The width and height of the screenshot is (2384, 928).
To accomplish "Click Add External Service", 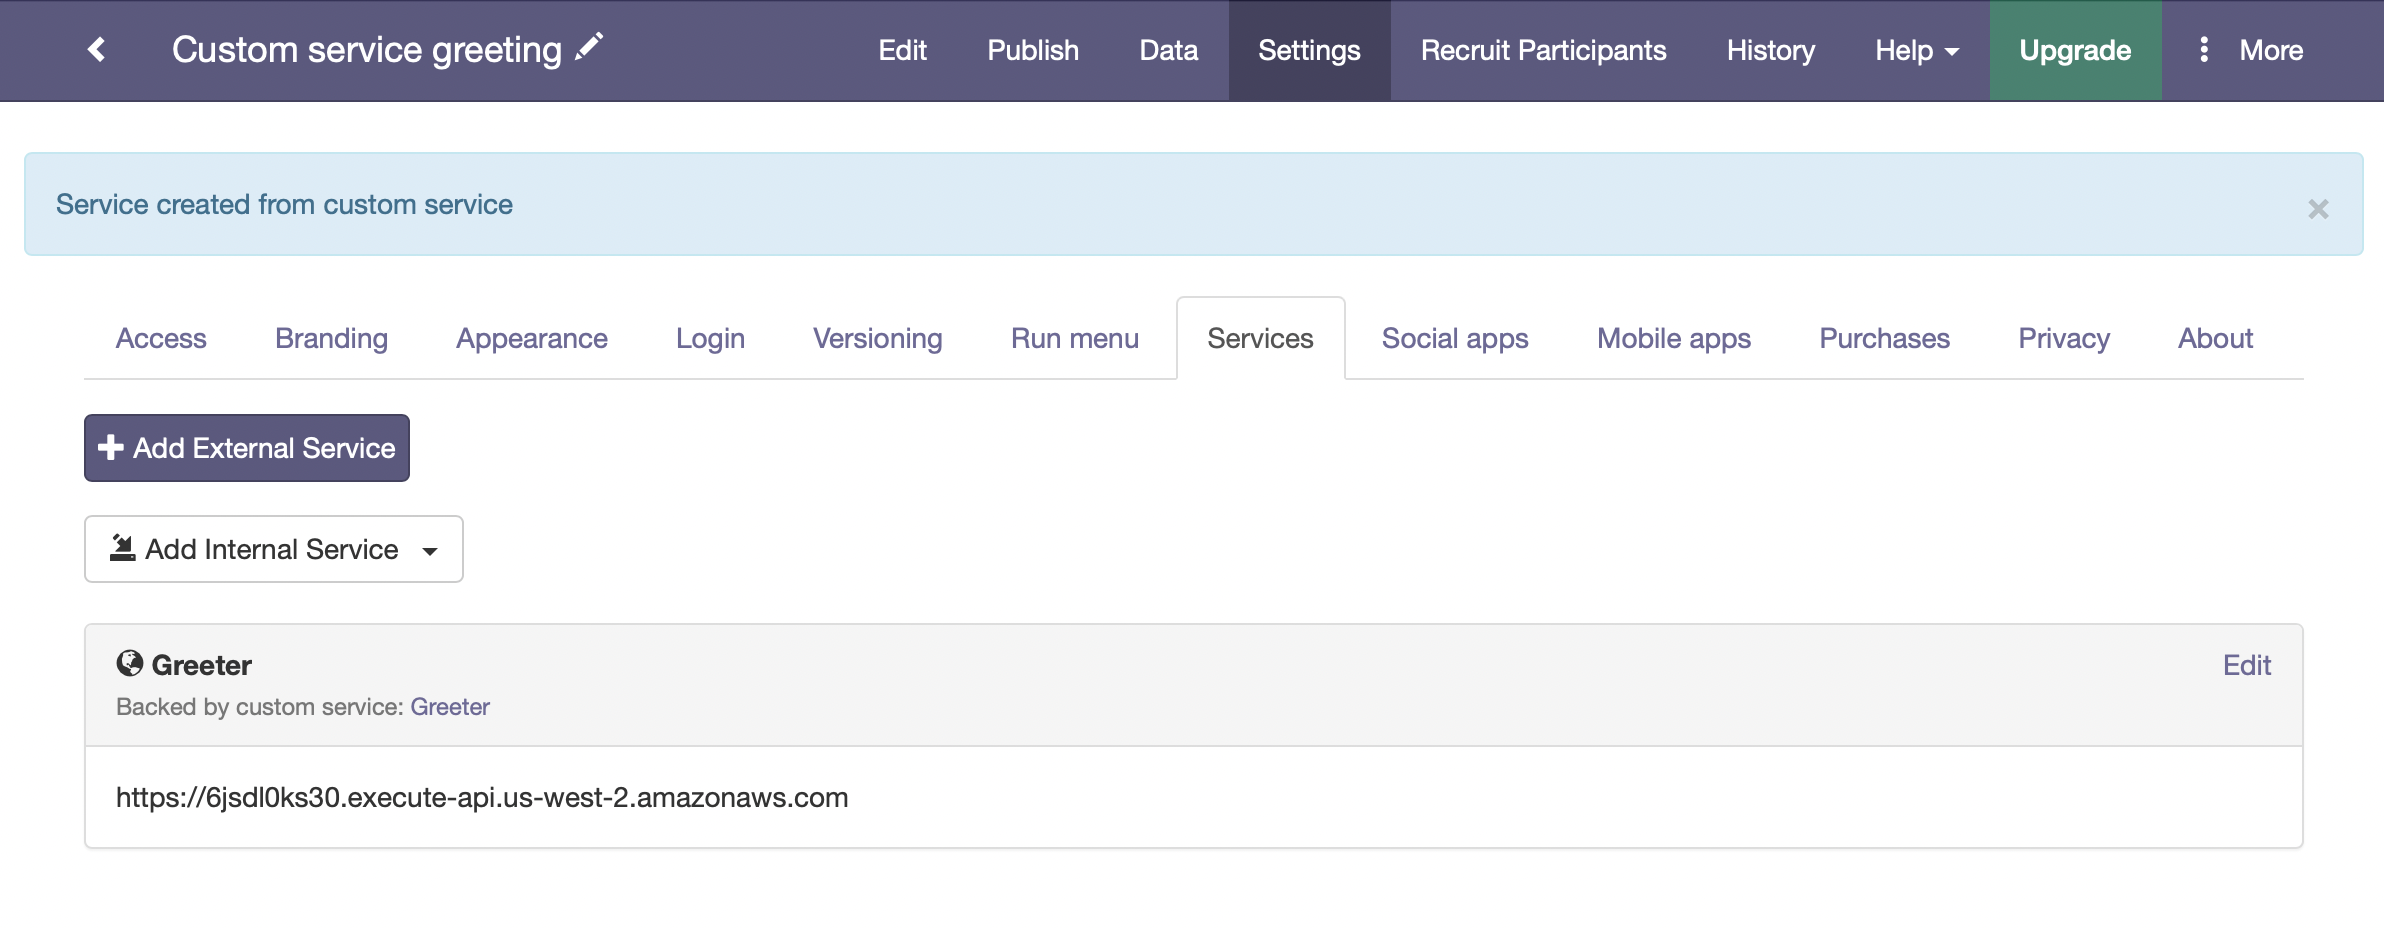I will tap(246, 447).
